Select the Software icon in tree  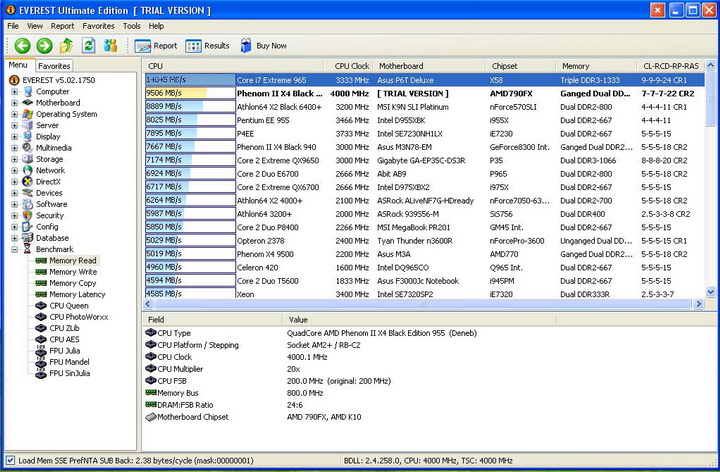[28, 204]
